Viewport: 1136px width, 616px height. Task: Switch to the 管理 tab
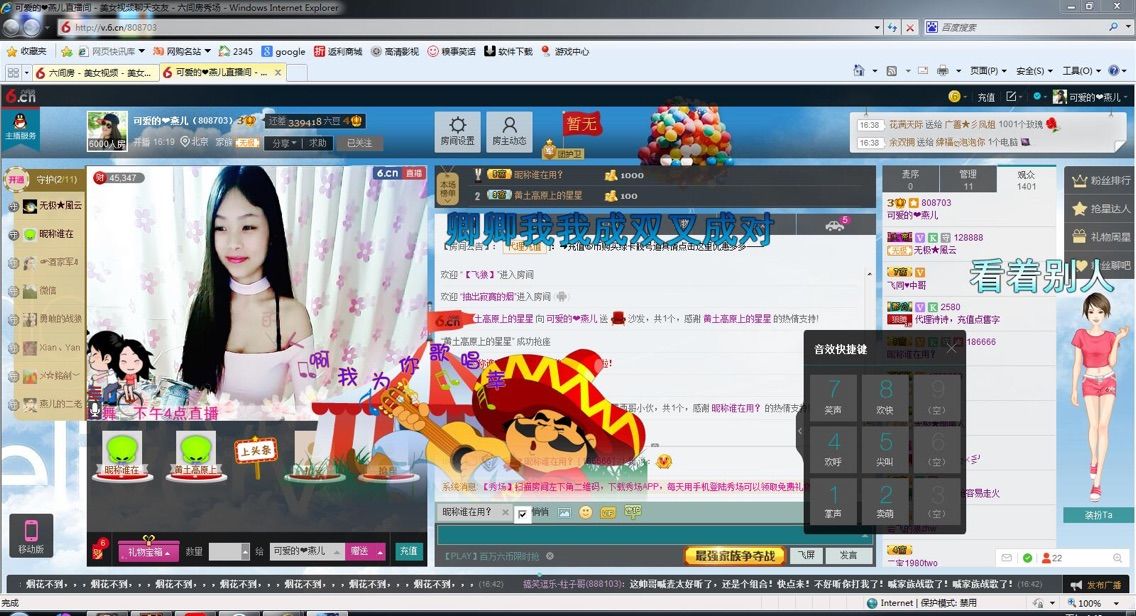(x=968, y=179)
